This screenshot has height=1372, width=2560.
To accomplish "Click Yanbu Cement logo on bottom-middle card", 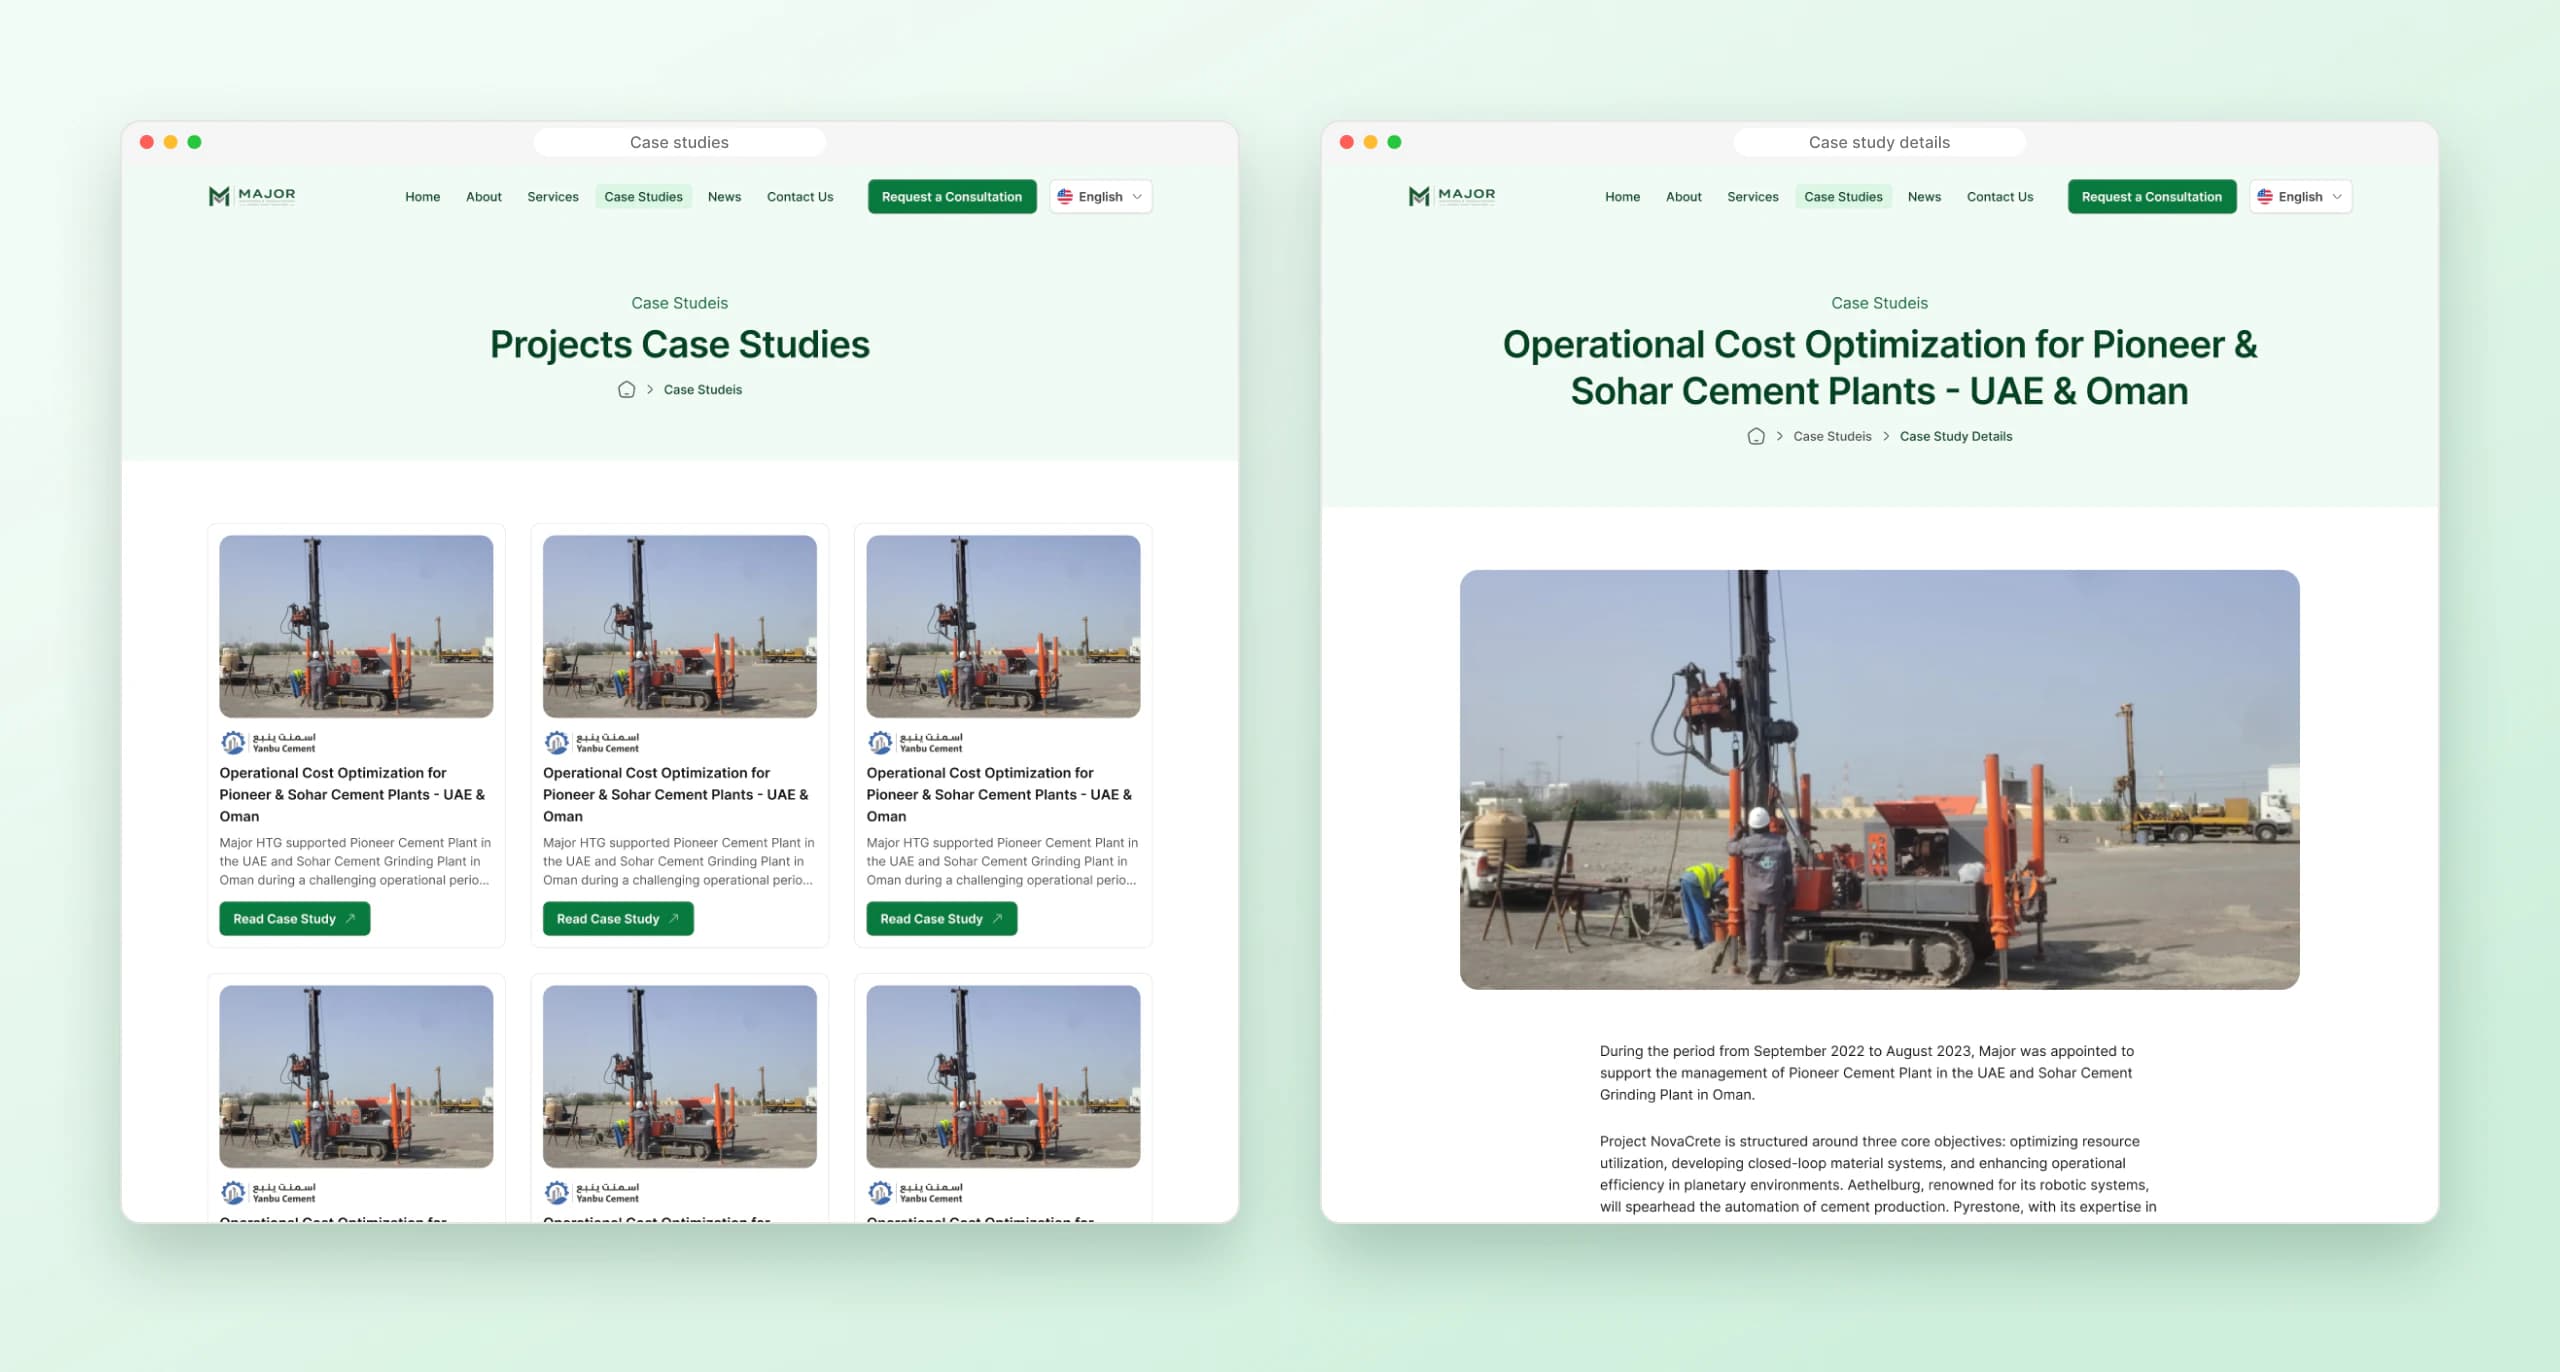I will pyautogui.click(x=592, y=1193).
